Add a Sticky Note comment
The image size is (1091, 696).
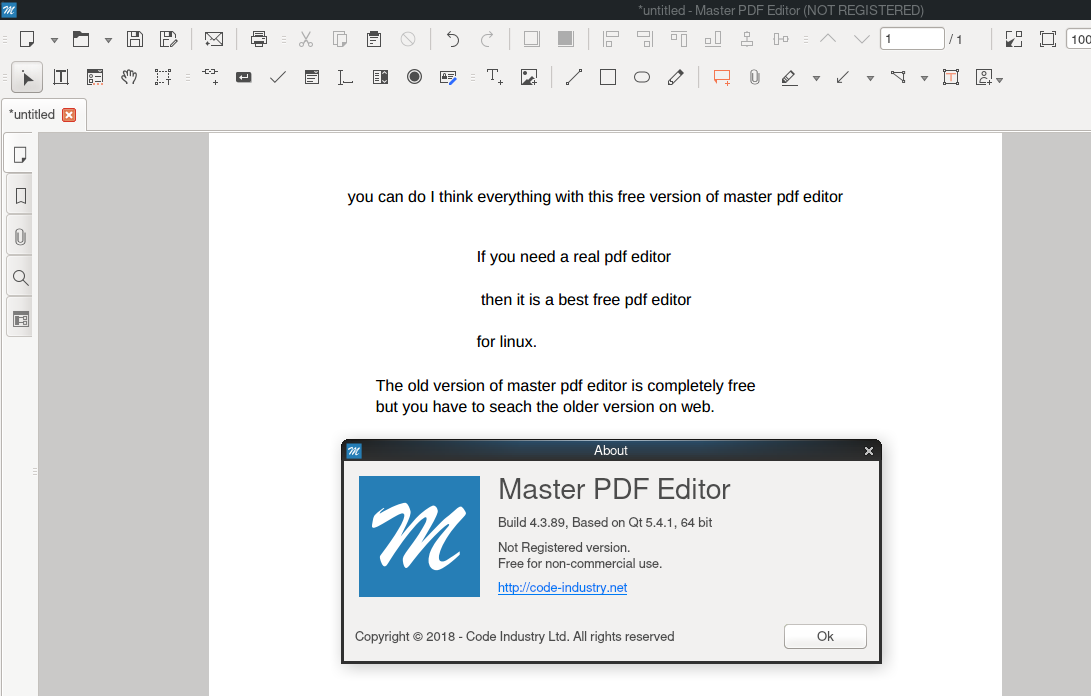tap(722, 77)
